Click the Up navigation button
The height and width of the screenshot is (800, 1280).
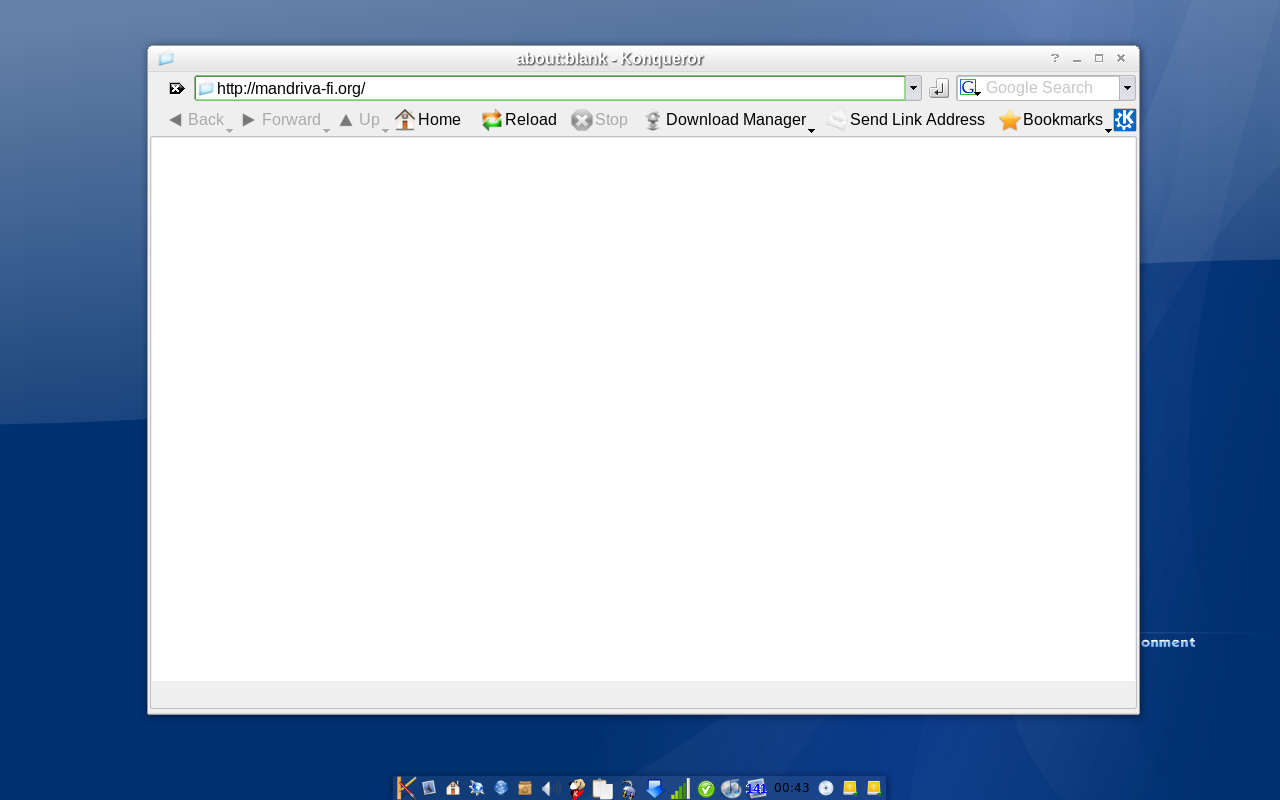(359, 120)
